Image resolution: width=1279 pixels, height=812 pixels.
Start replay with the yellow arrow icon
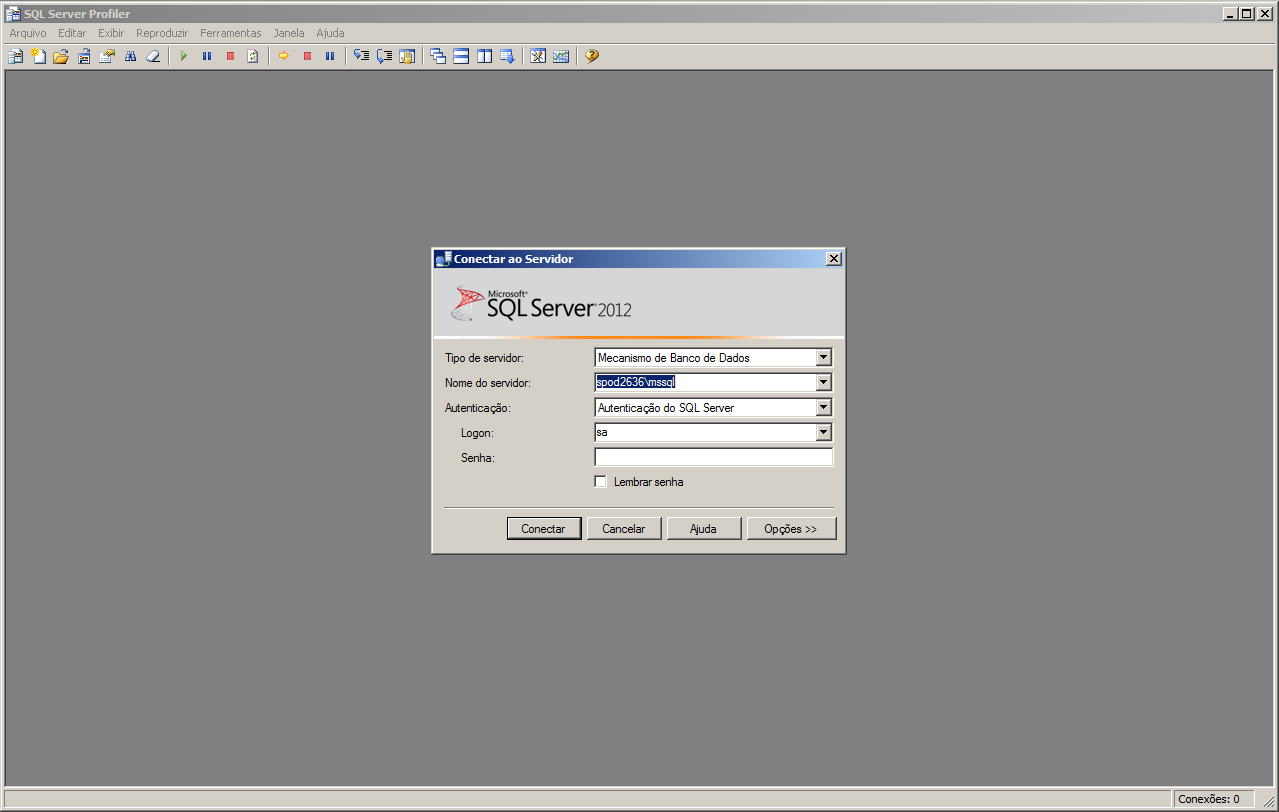[284, 56]
